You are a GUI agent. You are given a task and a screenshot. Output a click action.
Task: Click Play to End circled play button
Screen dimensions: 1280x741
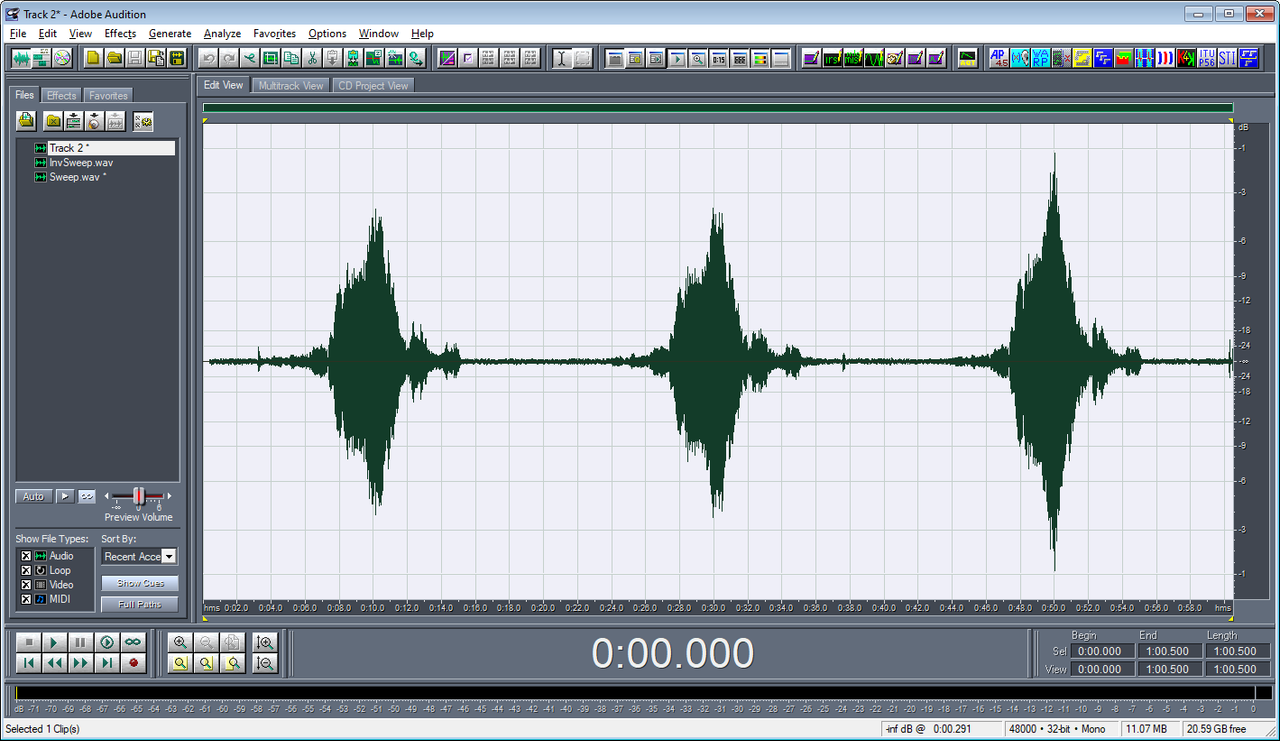pyautogui.click(x=106, y=642)
